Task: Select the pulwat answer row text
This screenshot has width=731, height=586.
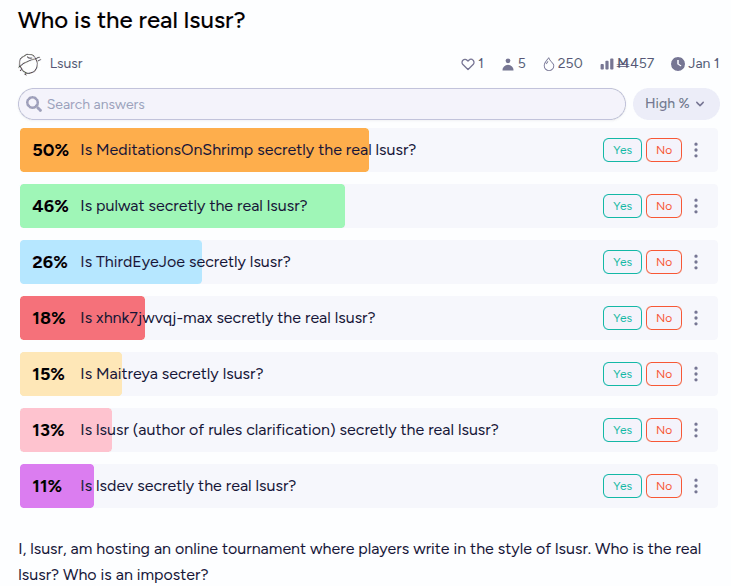Action: pos(193,206)
